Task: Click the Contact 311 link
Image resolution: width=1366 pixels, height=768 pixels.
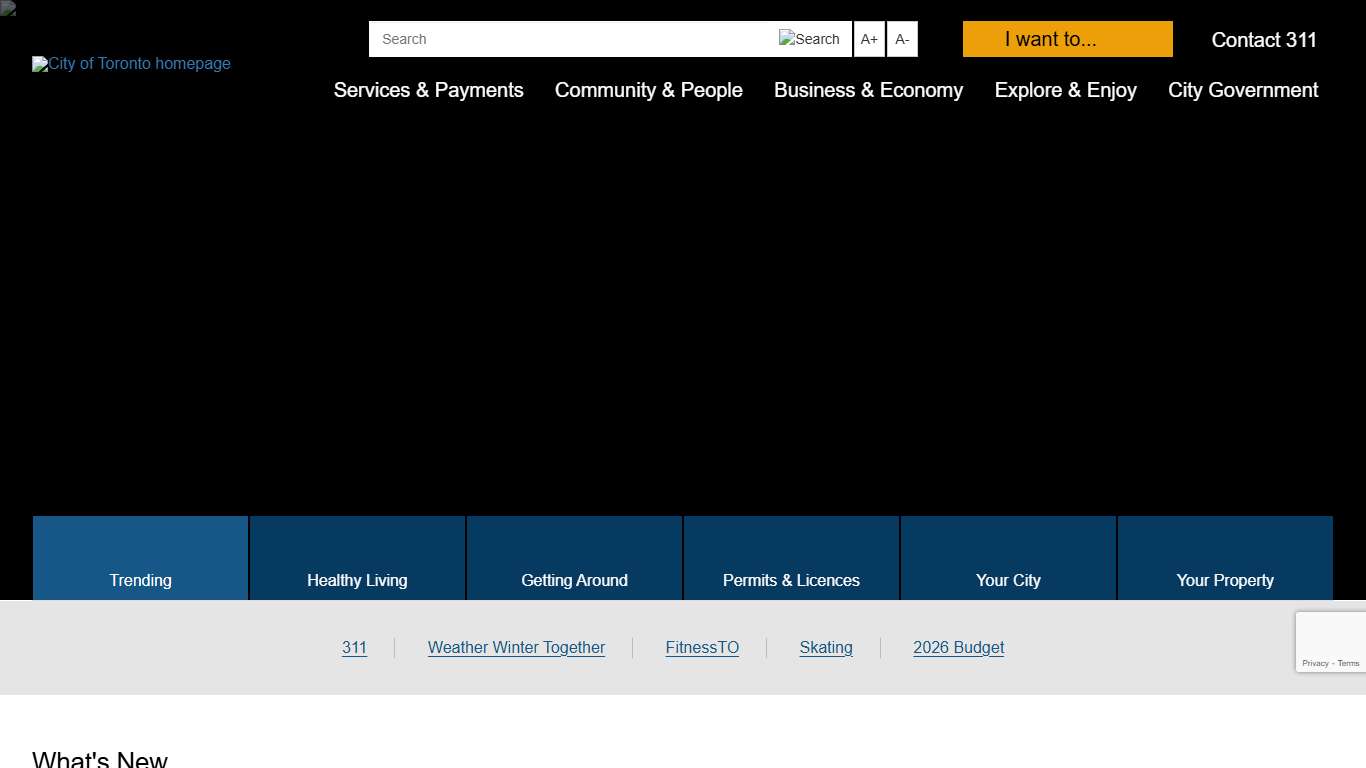Action: [x=1263, y=40]
